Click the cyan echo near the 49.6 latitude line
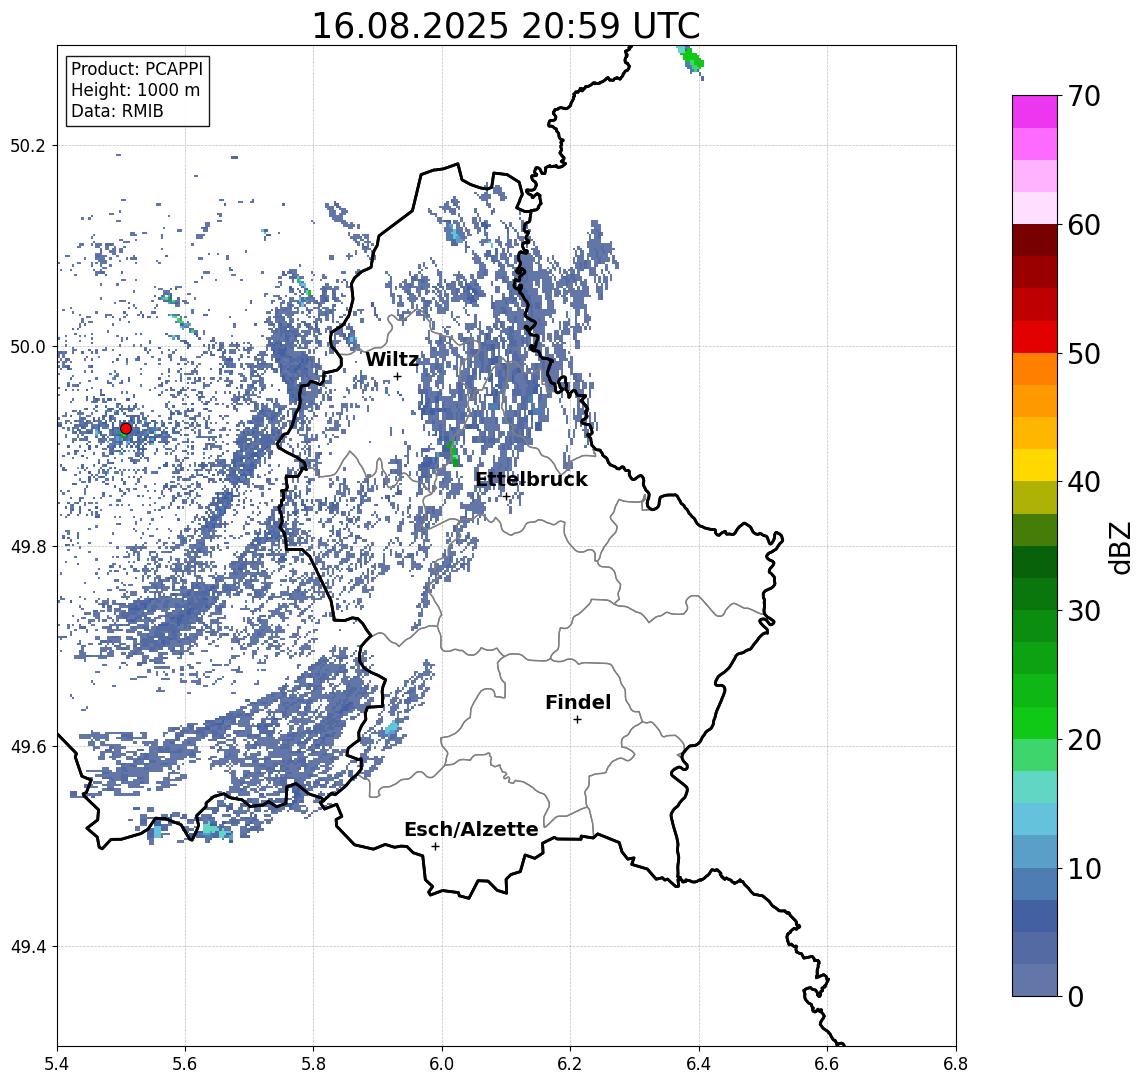The image size is (1145, 1084). tap(391, 728)
